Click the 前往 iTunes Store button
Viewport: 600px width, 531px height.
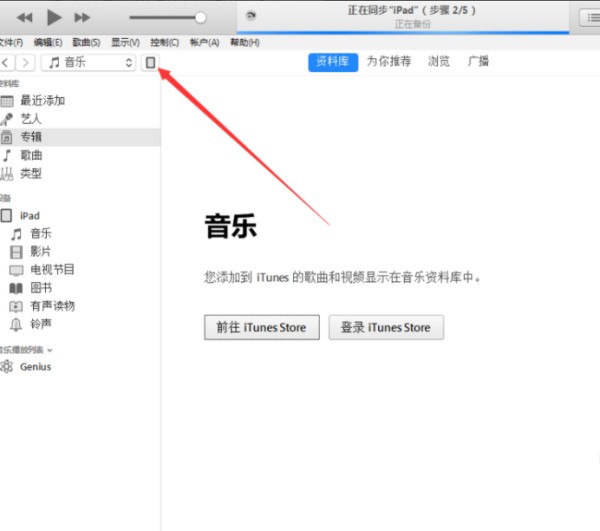coord(262,327)
